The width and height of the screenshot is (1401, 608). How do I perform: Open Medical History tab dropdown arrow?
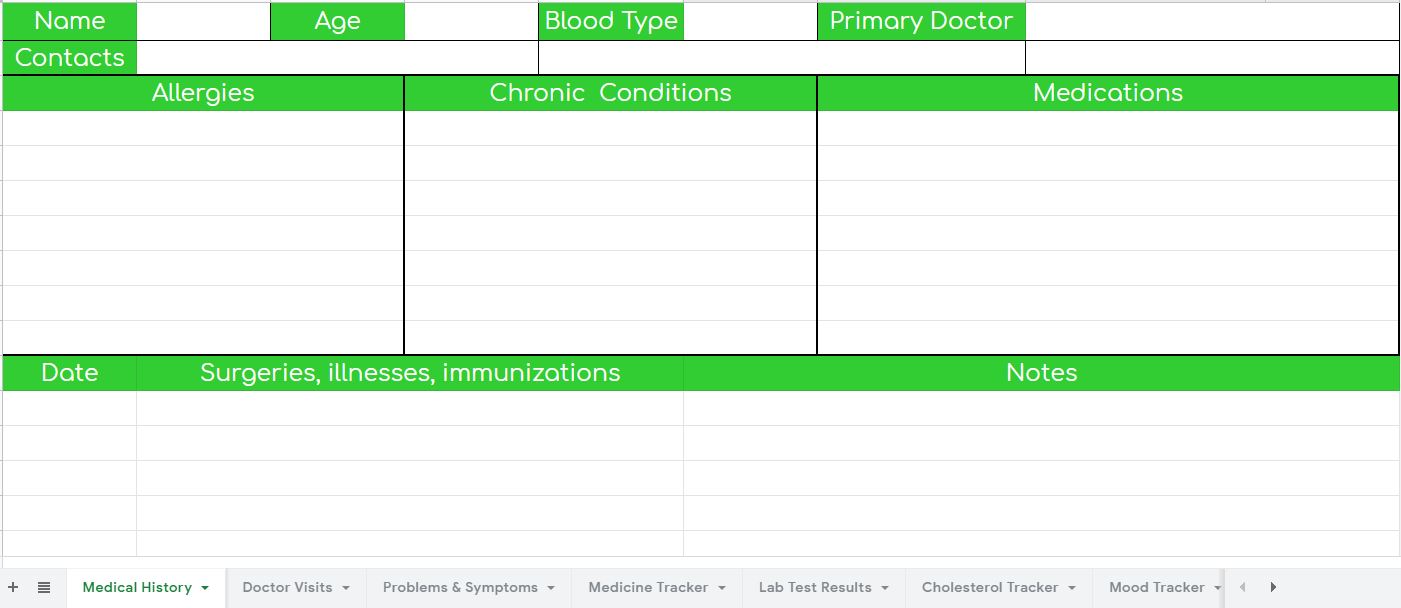(x=205, y=588)
